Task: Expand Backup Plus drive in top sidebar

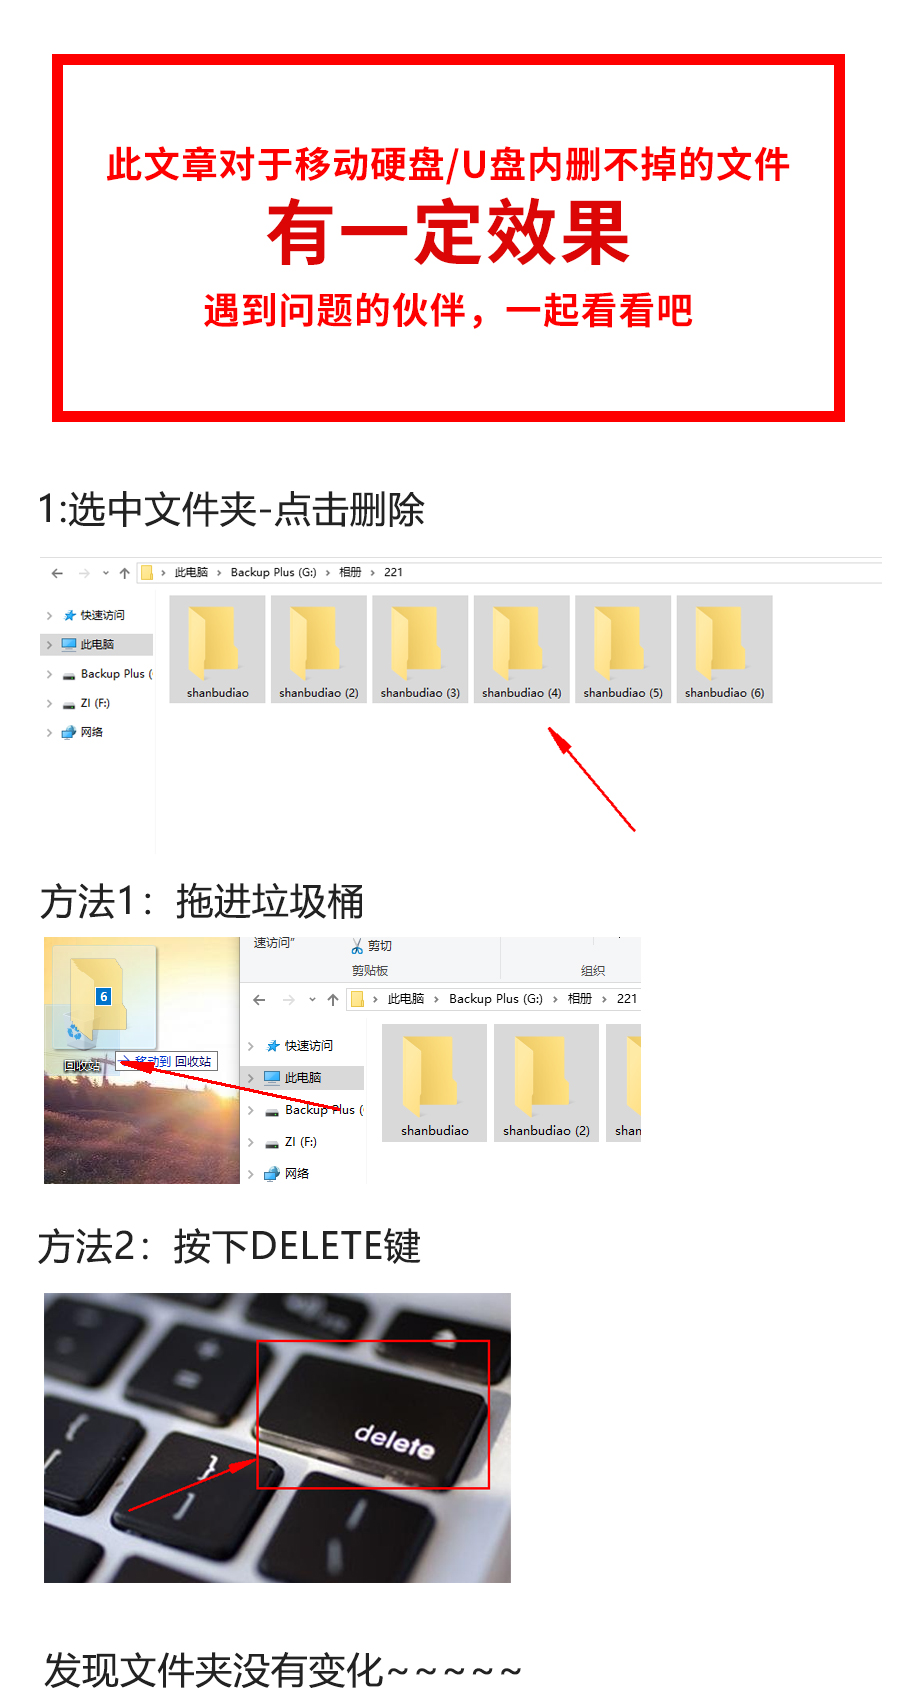Action: pos(49,674)
